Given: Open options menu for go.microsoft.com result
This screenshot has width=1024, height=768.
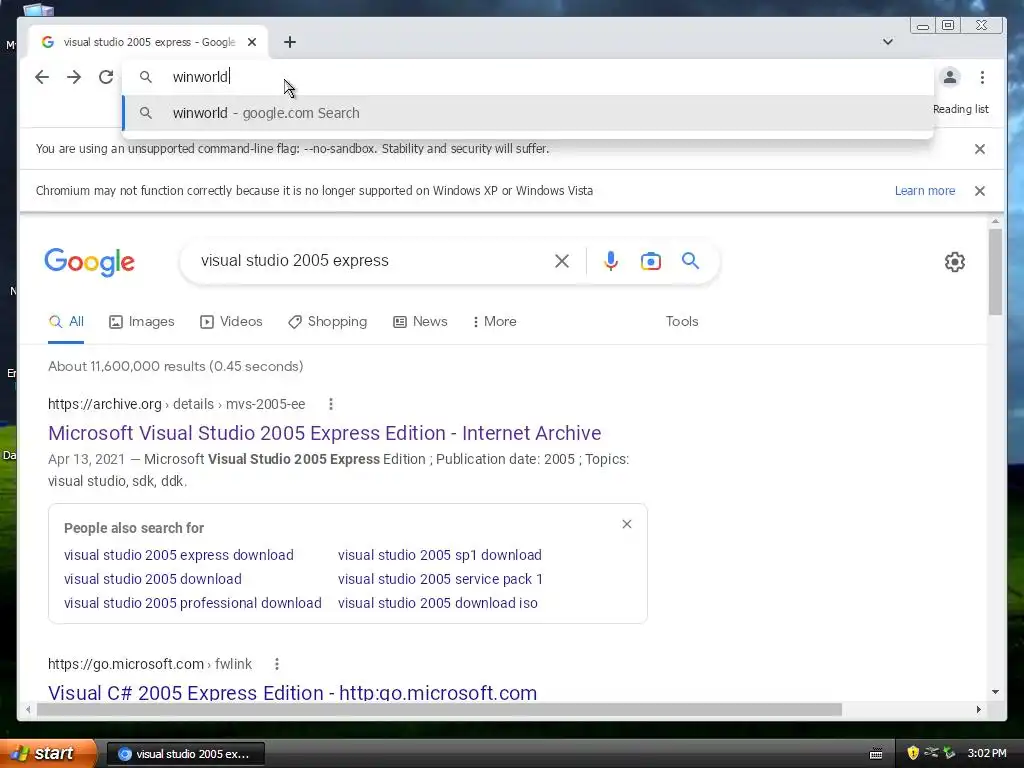Looking at the screenshot, I should pos(277,664).
